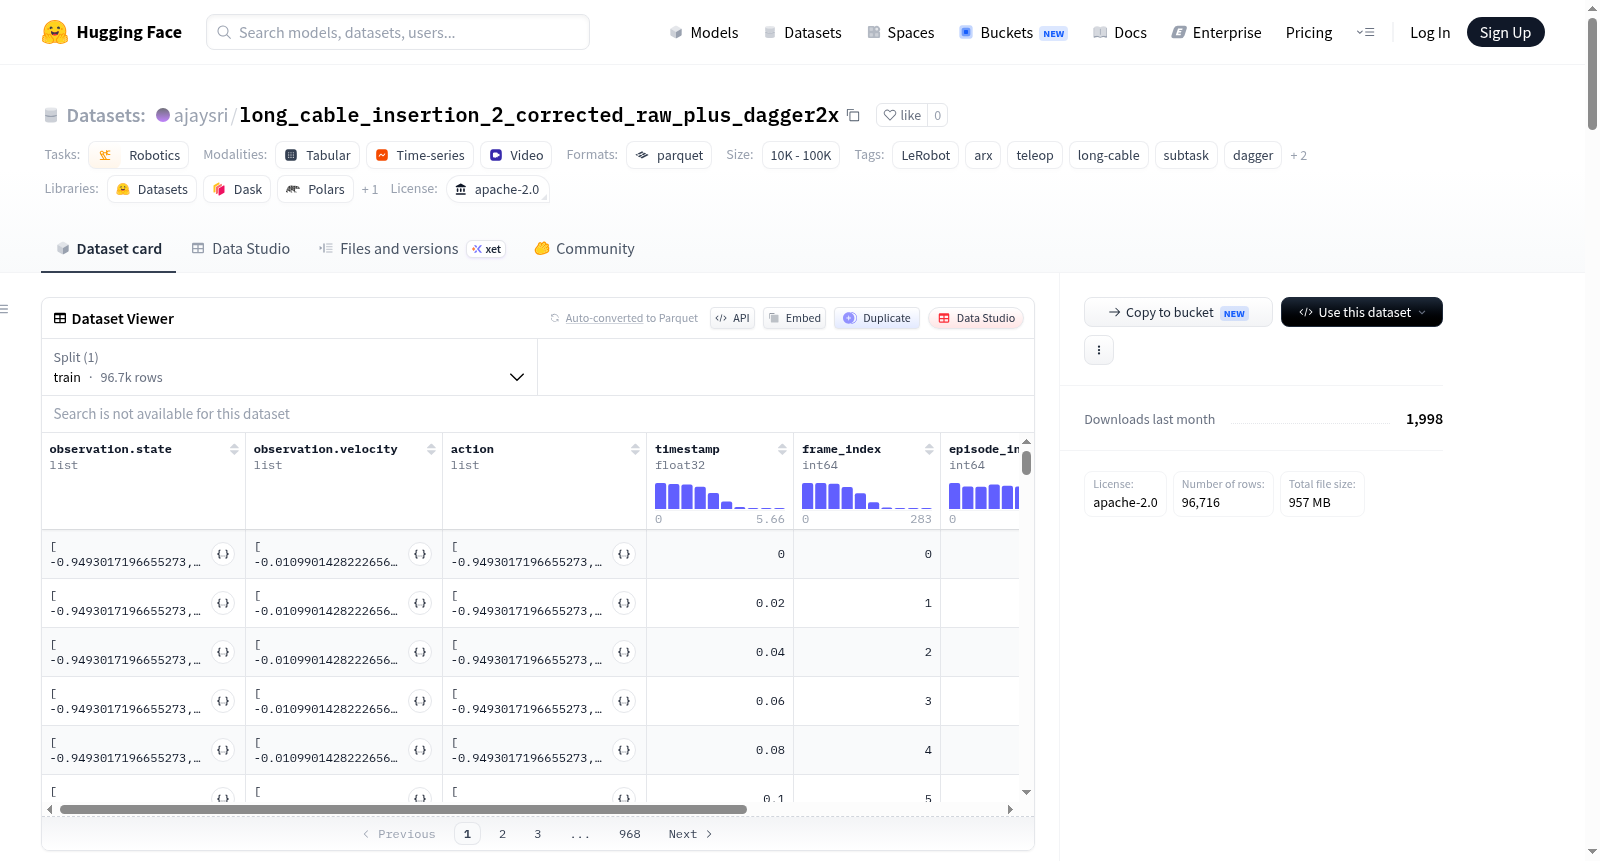Click the Sign Up button
Image resolution: width=1600 pixels, height=861 pixels.
click(1505, 32)
